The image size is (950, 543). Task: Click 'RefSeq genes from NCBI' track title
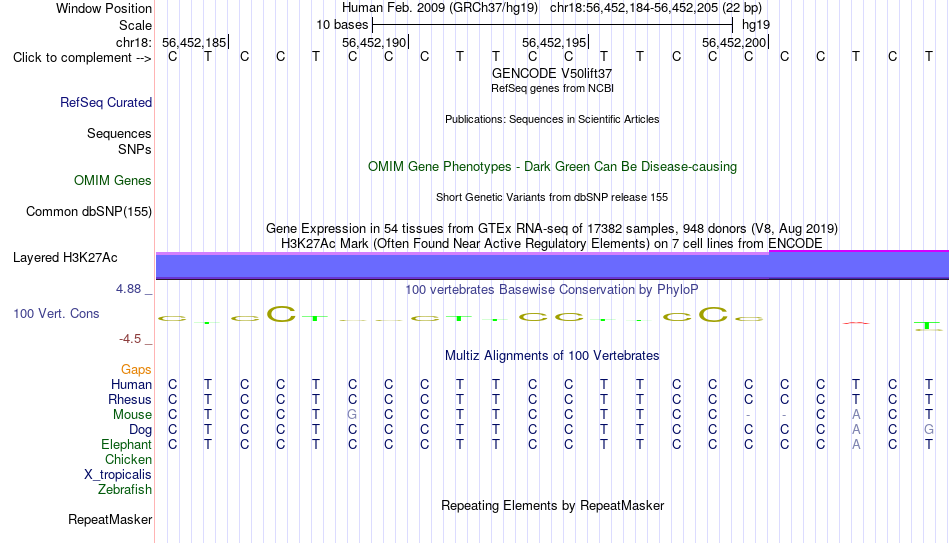click(552, 88)
